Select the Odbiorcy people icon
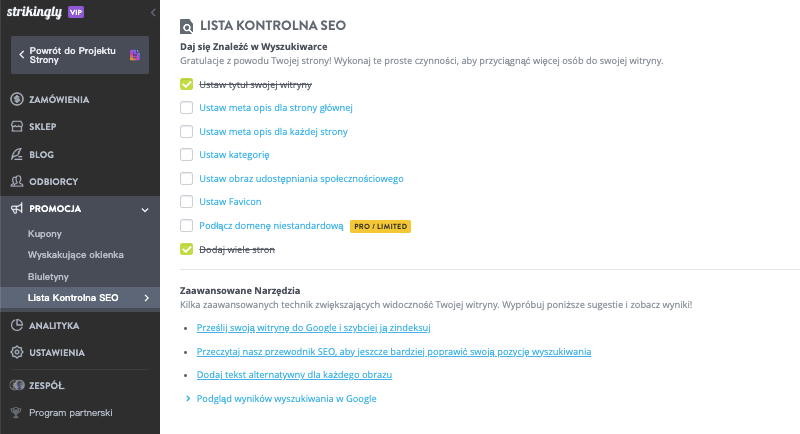This screenshot has width=800, height=434. pyautogui.click(x=17, y=181)
